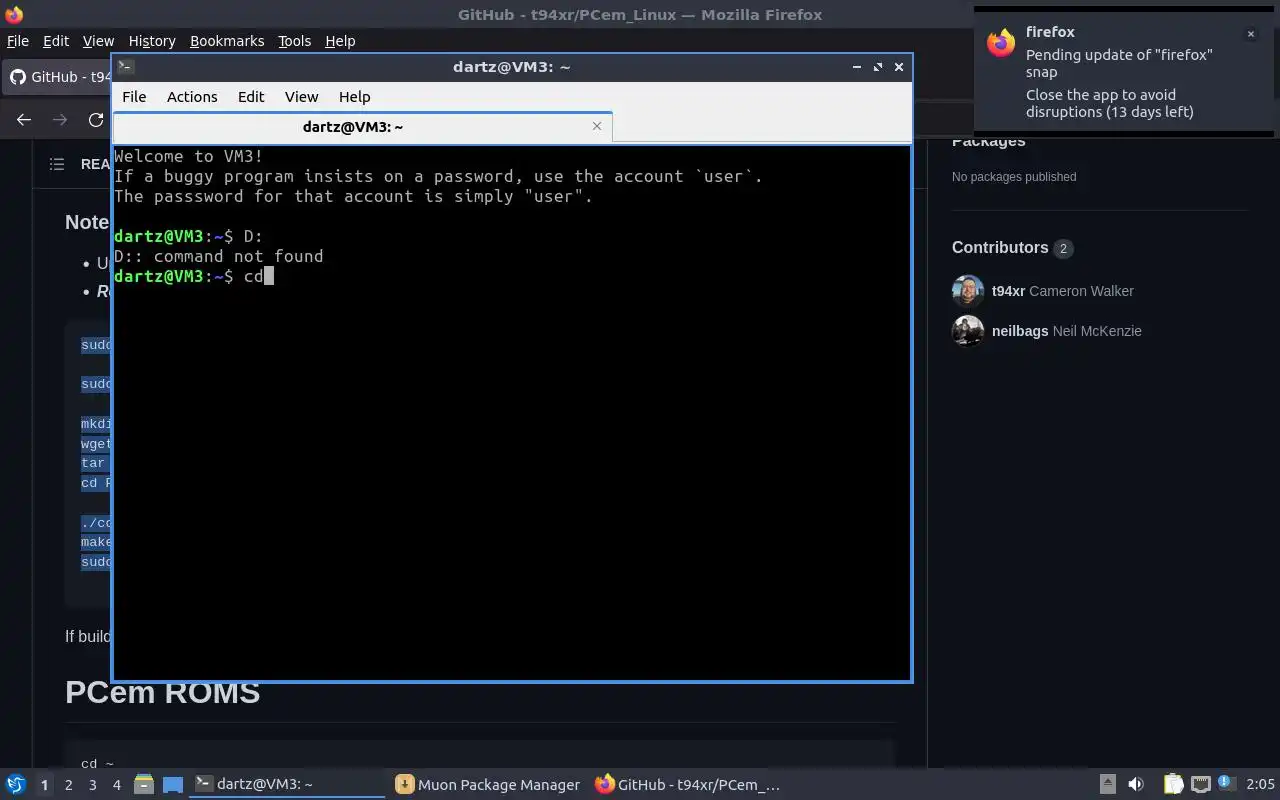Open the volume control tray icon
The height and width of the screenshot is (800, 1280).
point(1136,784)
